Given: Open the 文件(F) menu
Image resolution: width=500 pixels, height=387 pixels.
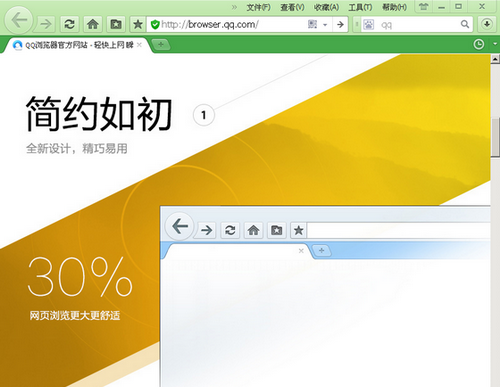Looking at the screenshot, I should (x=258, y=7).
